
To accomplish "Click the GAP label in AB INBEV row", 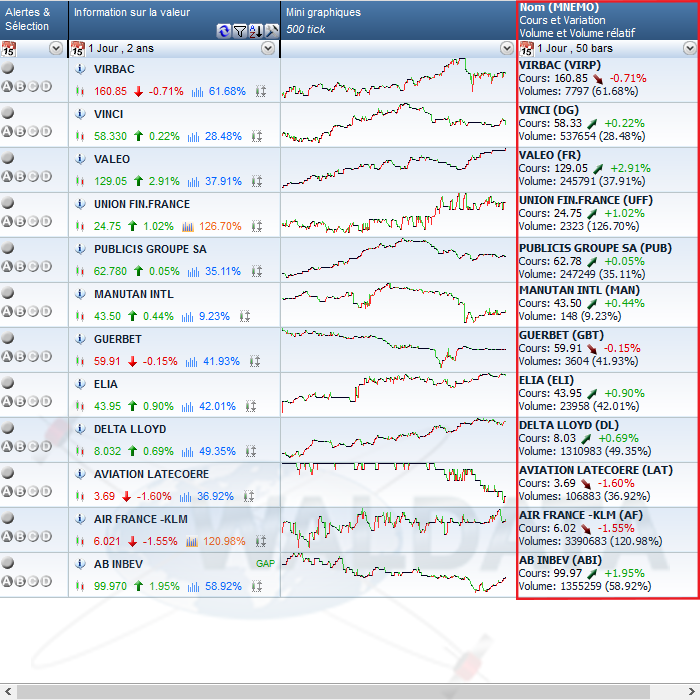I will point(265,564).
